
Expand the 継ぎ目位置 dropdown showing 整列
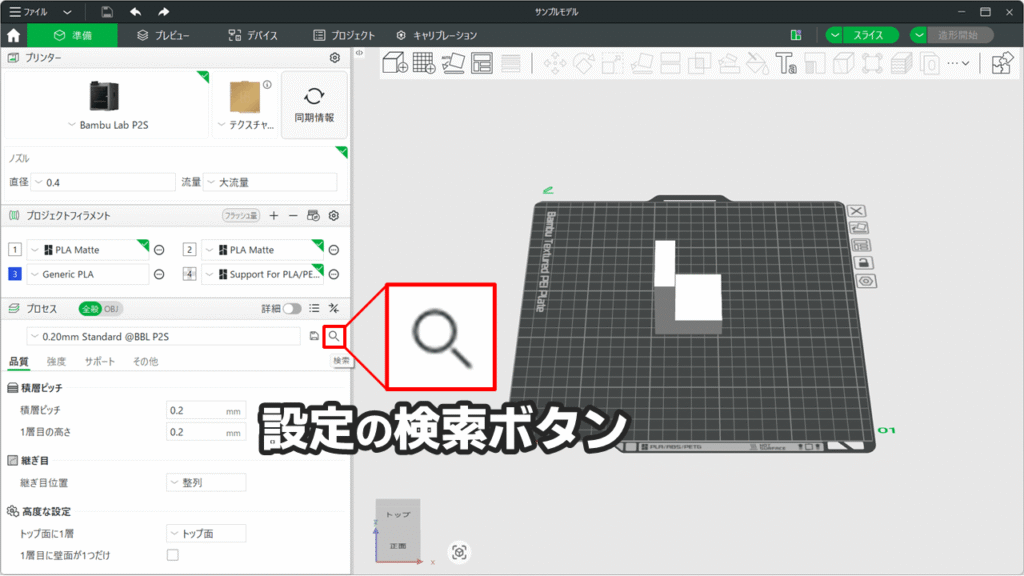click(x=205, y=482)
